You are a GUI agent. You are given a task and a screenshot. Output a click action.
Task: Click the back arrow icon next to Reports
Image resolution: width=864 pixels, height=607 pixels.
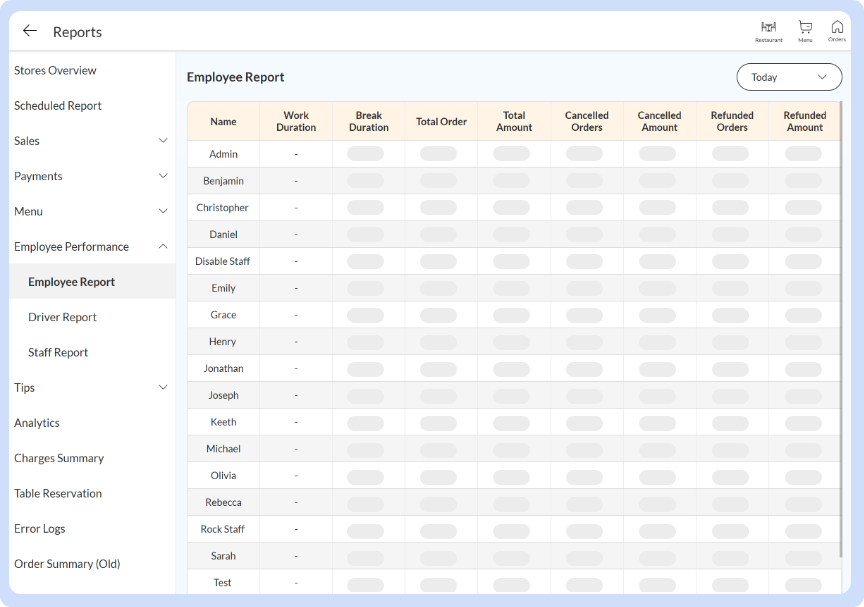30,31
